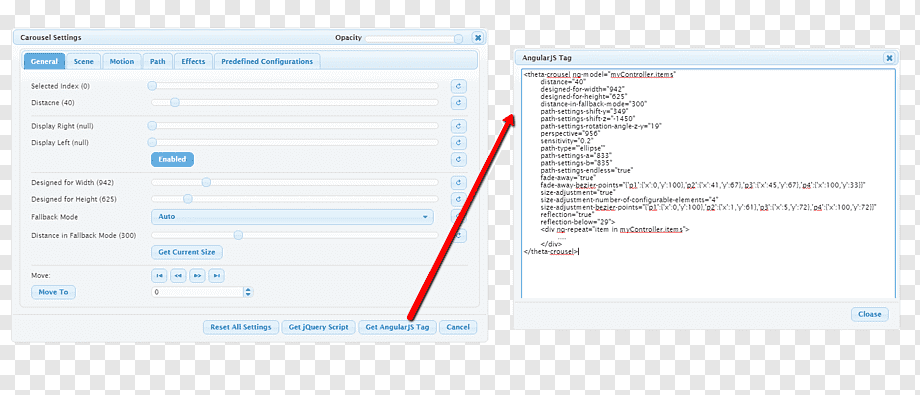Switch to the General tab

pos(45,62)
